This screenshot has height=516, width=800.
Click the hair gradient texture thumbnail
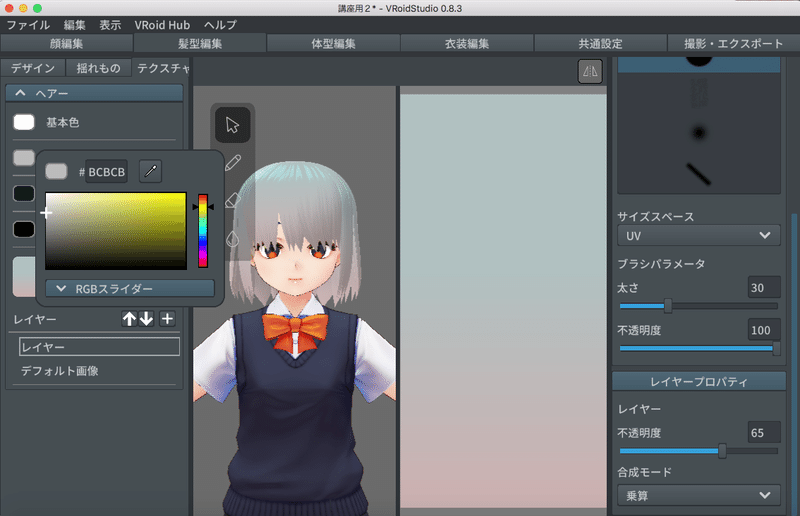click(x=23, y=277)
